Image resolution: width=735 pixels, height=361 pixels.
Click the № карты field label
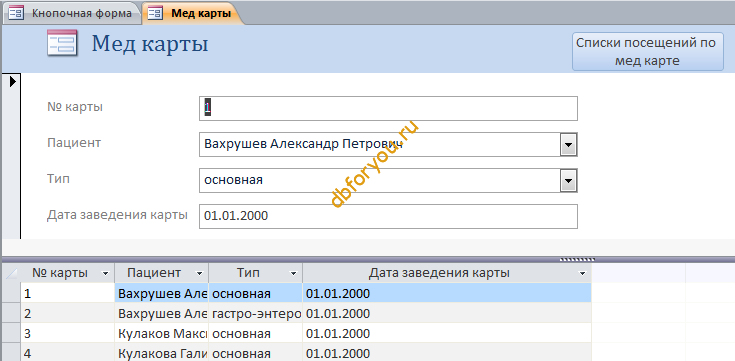[x=75, y=107]
